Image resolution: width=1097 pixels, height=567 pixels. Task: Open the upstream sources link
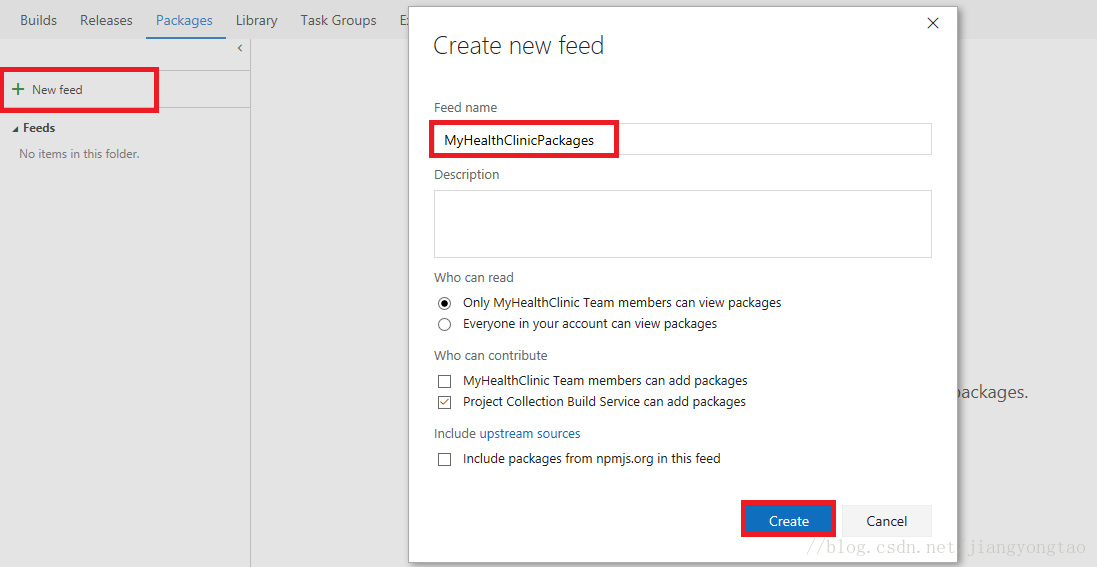coord(530,434)
